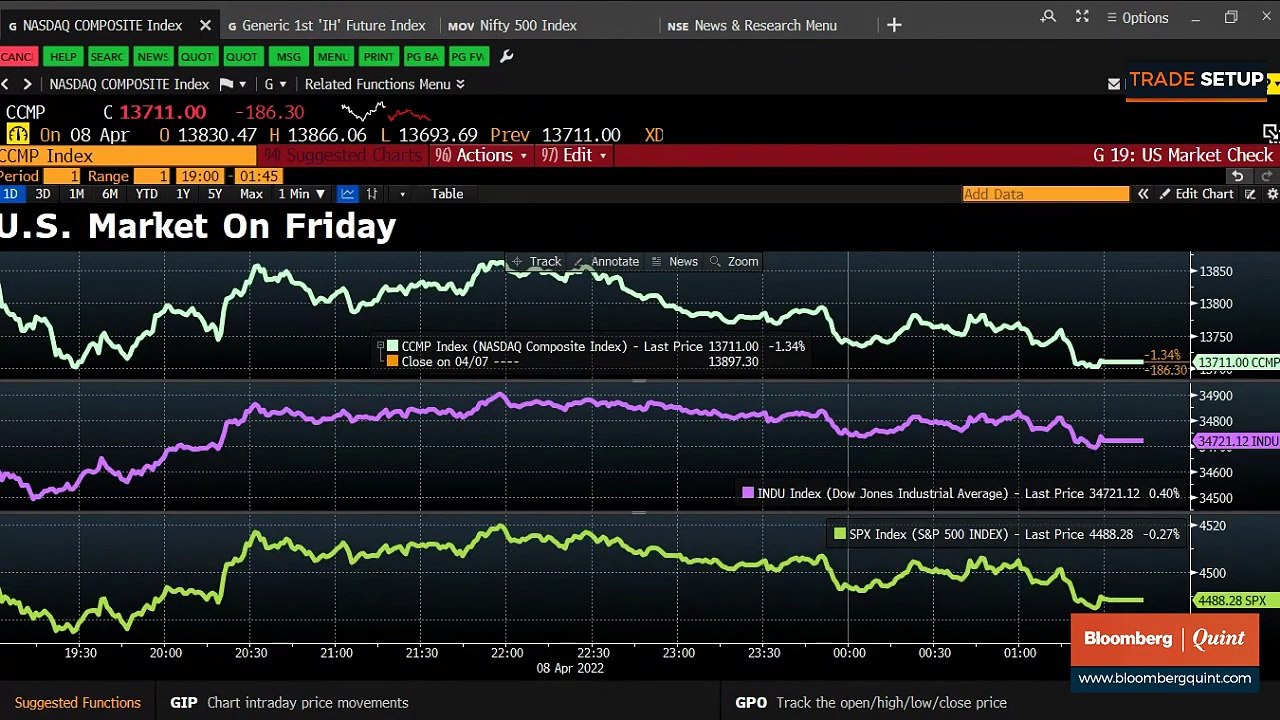The image size is (1280, 720).
Task: Expand the Related Functions Menu
Action: pyautogui.click(x=384, y=84)
